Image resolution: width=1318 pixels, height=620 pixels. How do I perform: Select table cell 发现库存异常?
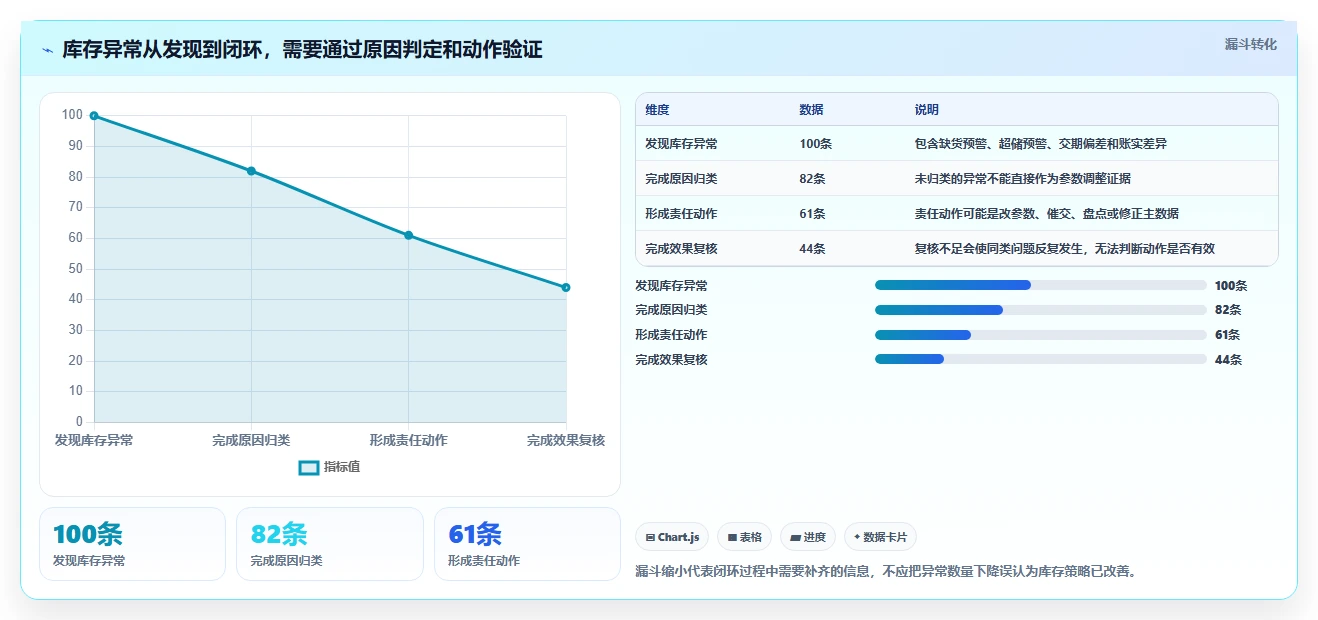click(x=681, y=144)
